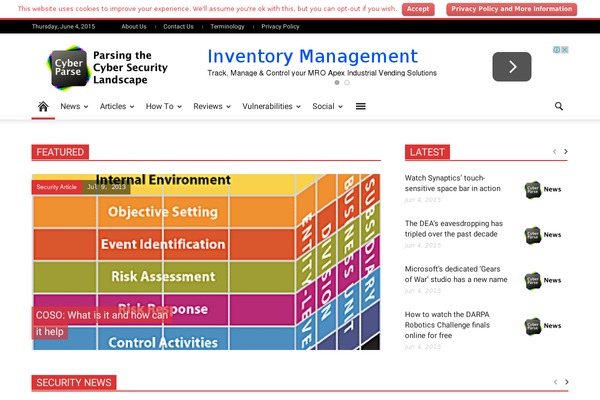
Task: Select the second ad carousel dot
Action: [347, 82]
